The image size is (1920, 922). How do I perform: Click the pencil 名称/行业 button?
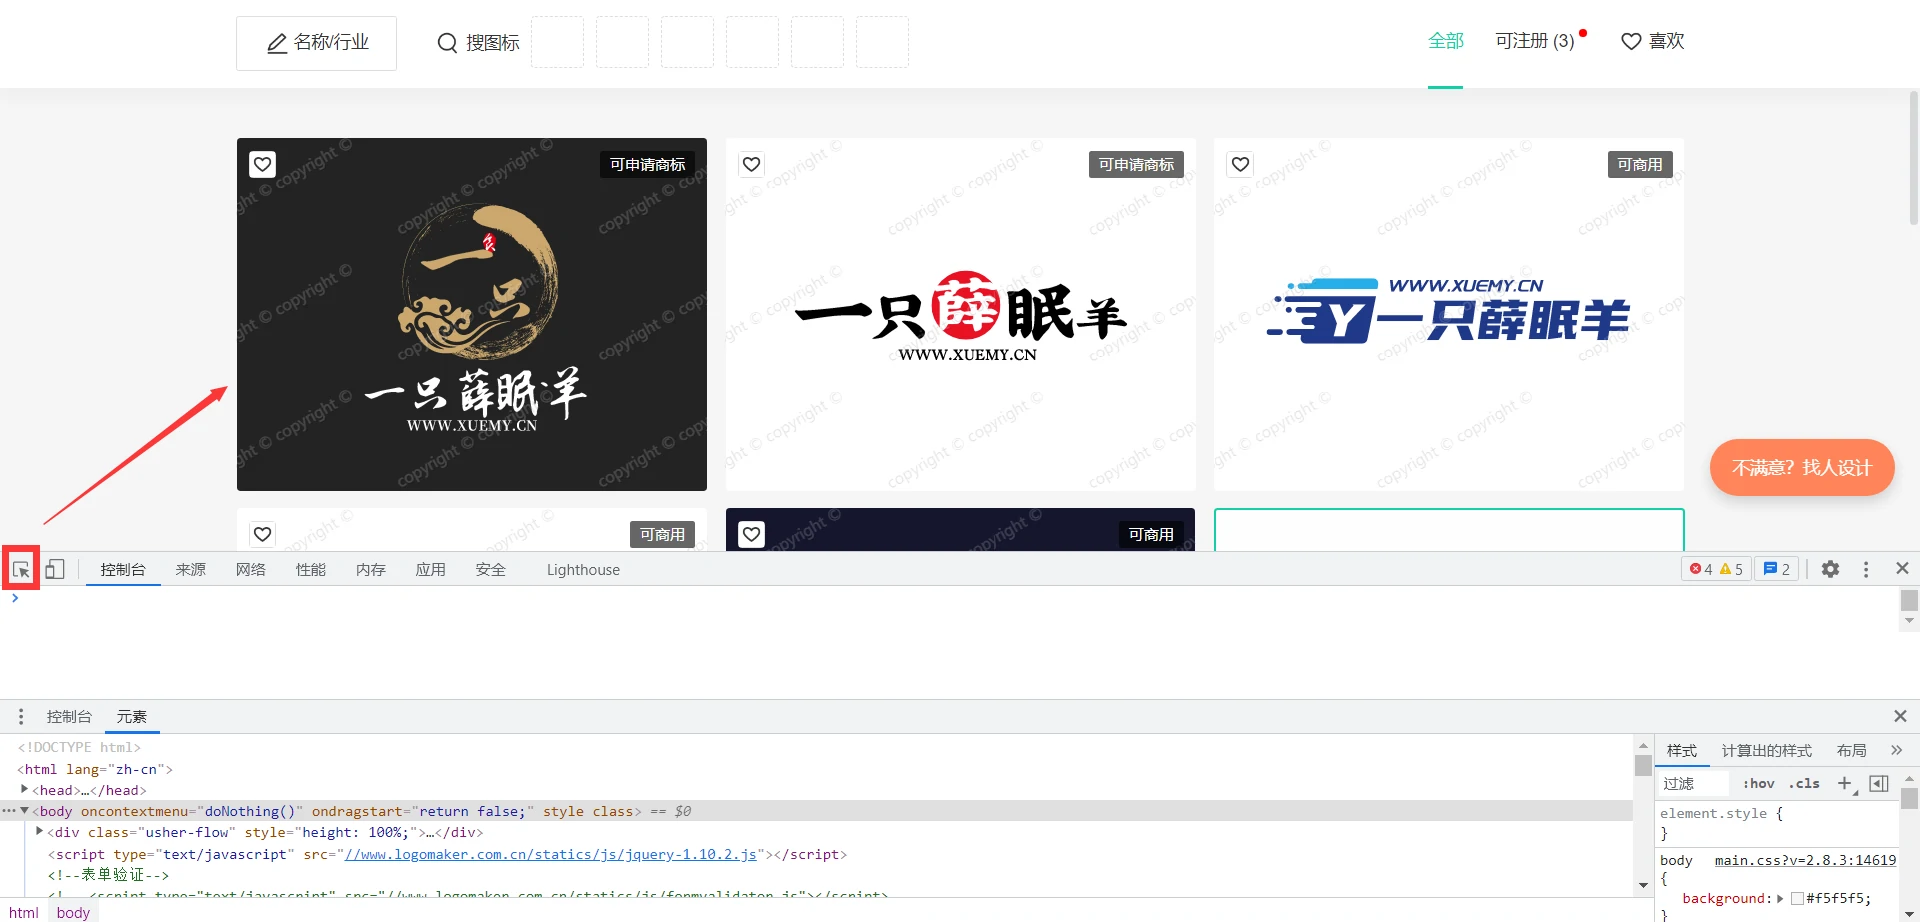316,43
